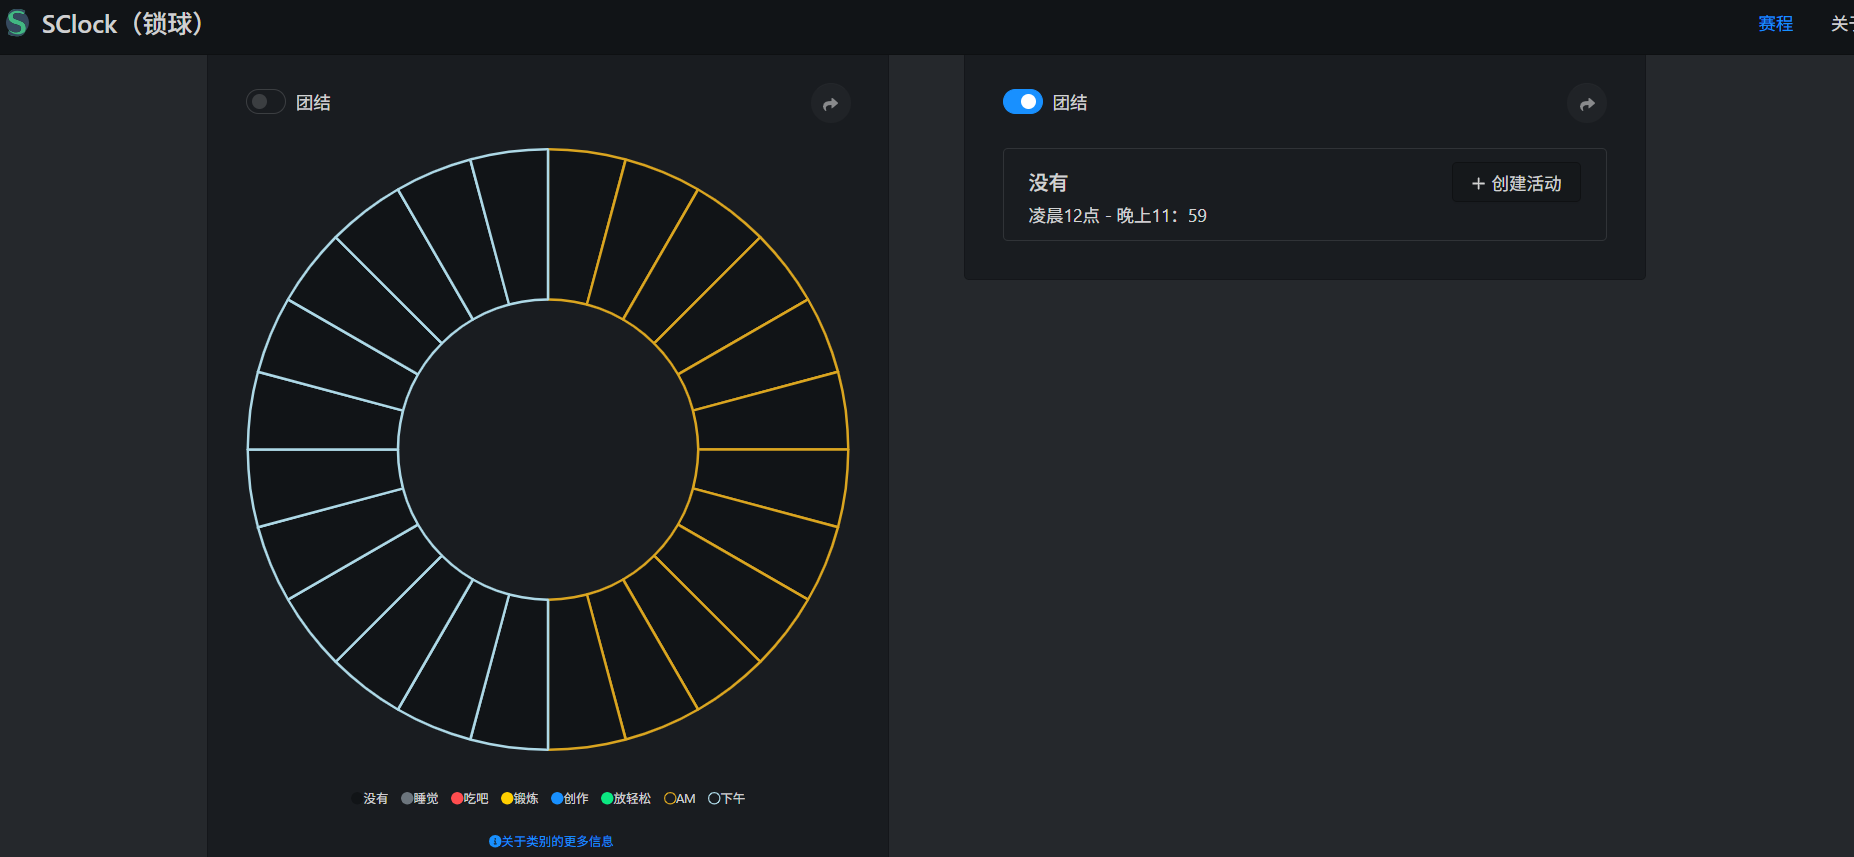The image size is (1854, 857).
Task: Click the 团结 label in the activity panel
Action: tap(1070, 103)
